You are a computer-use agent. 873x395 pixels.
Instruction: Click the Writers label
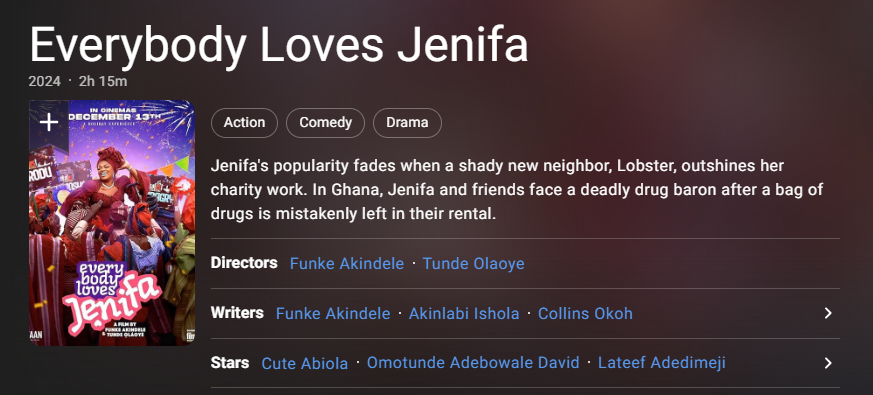tap(237, 313)
